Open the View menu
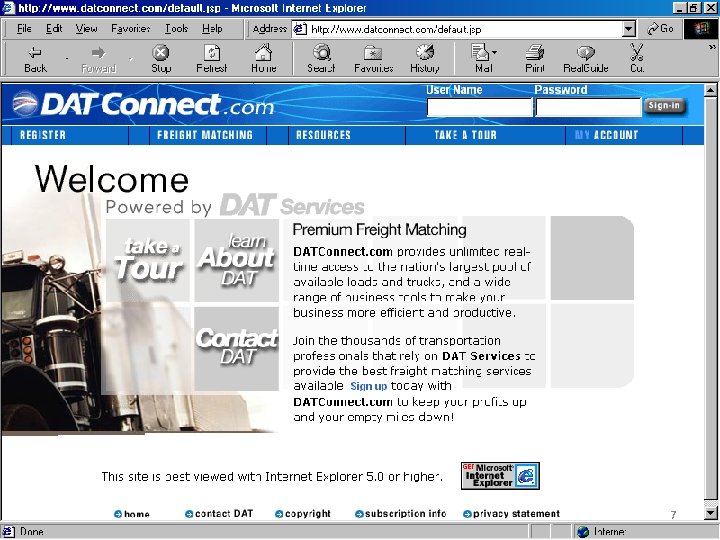 pyautogui.click(x=86, y=28)
